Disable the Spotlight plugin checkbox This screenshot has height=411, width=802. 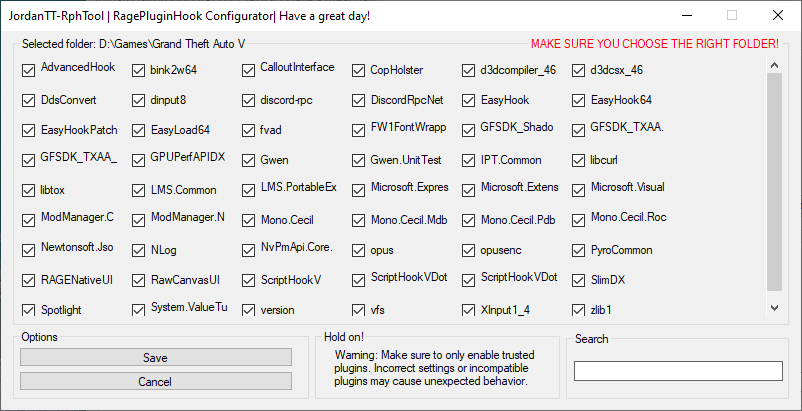tap(29, 310)
